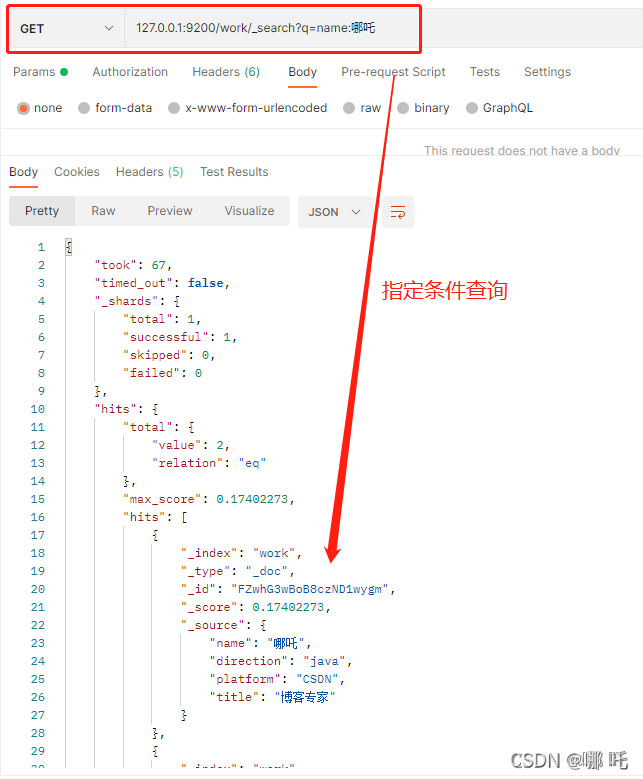Image resolution: width=643 pixels, height=779 pixels.
Task: Switch to Pretty response view
Action: [x=42, y=211]
